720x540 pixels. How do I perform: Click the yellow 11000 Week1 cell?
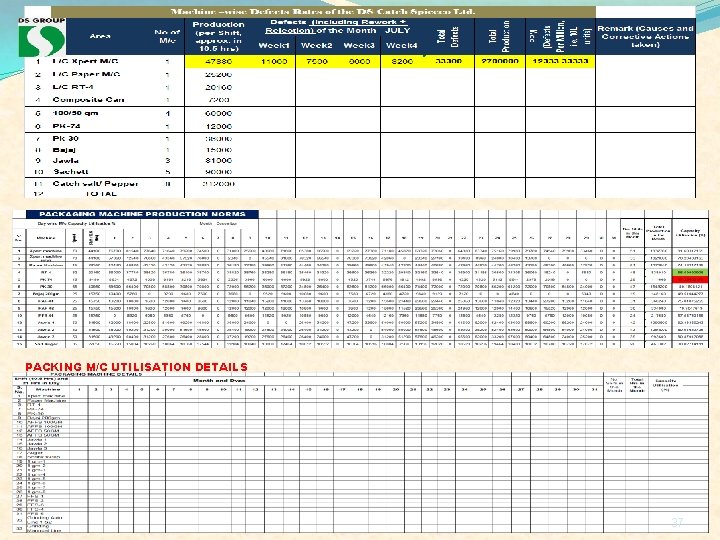coord(274,61)
